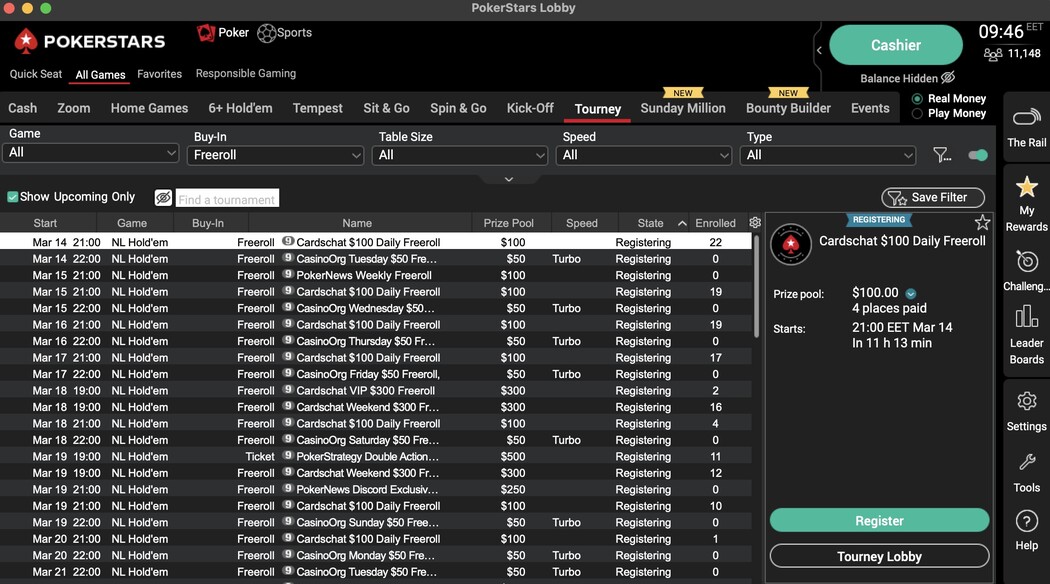This screenshot has height=584, width=1050.
Task: Click the tournament spade badge icon
Action: click(791, 244)
